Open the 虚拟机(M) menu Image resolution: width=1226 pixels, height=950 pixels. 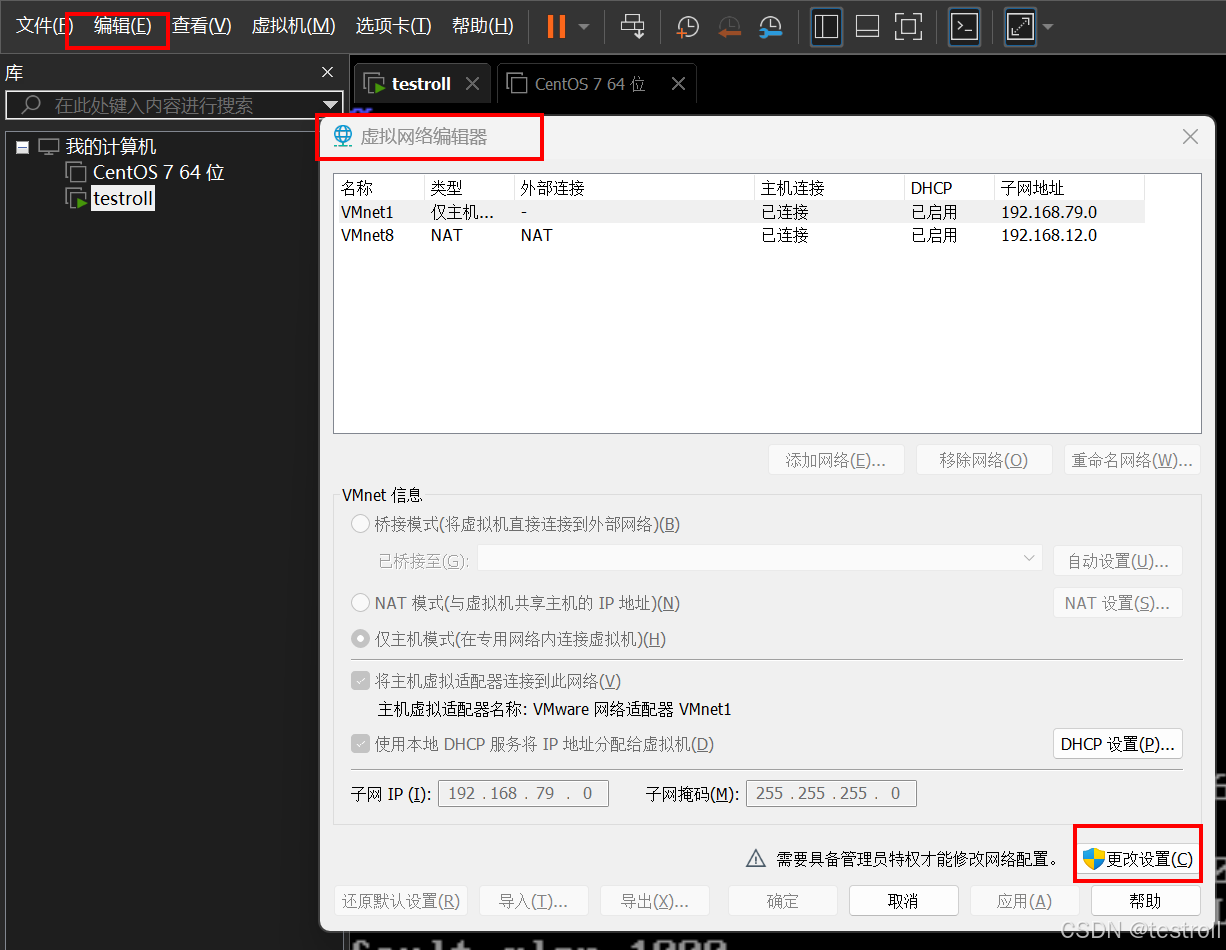tap(293, 26)
